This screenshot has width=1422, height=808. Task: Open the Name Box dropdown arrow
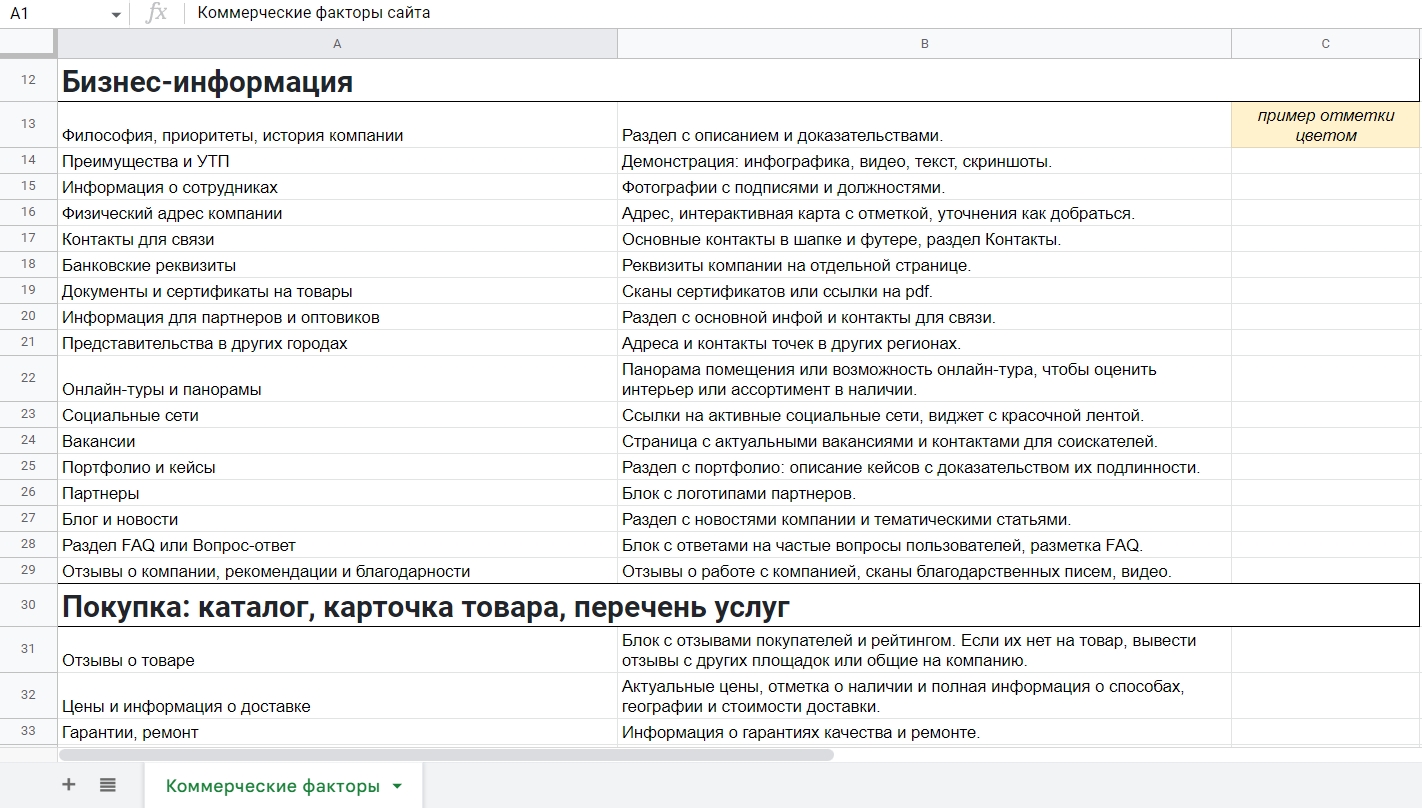pos(115,13)
